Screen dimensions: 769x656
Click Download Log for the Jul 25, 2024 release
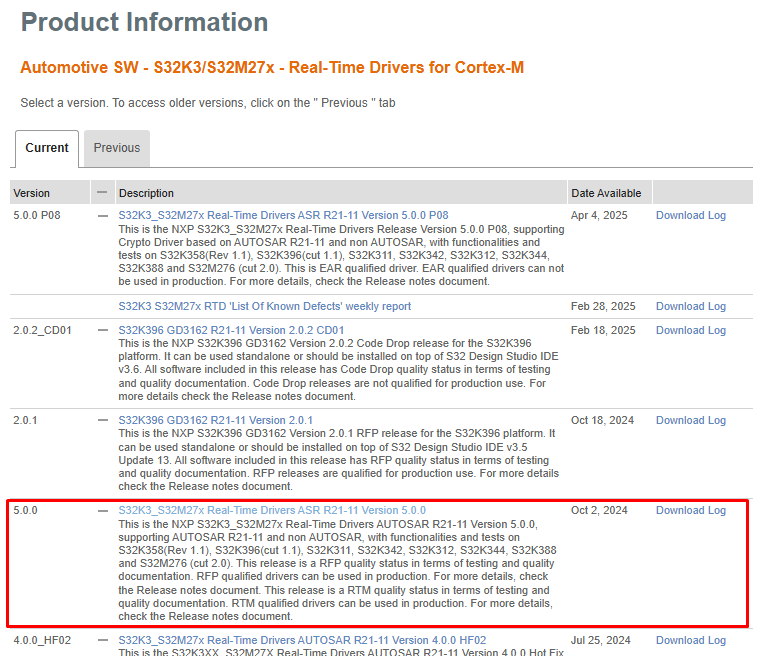click(x=690, y=640)
